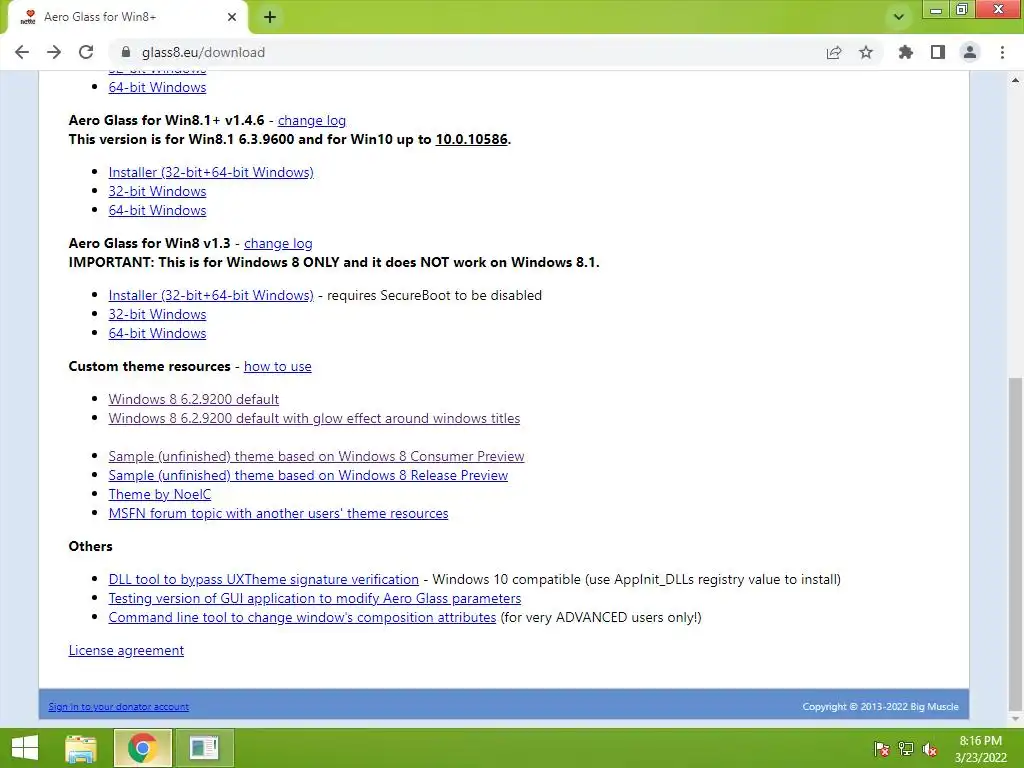
Task: Click the scrollbar up arrow
Action: (1015, 80)
